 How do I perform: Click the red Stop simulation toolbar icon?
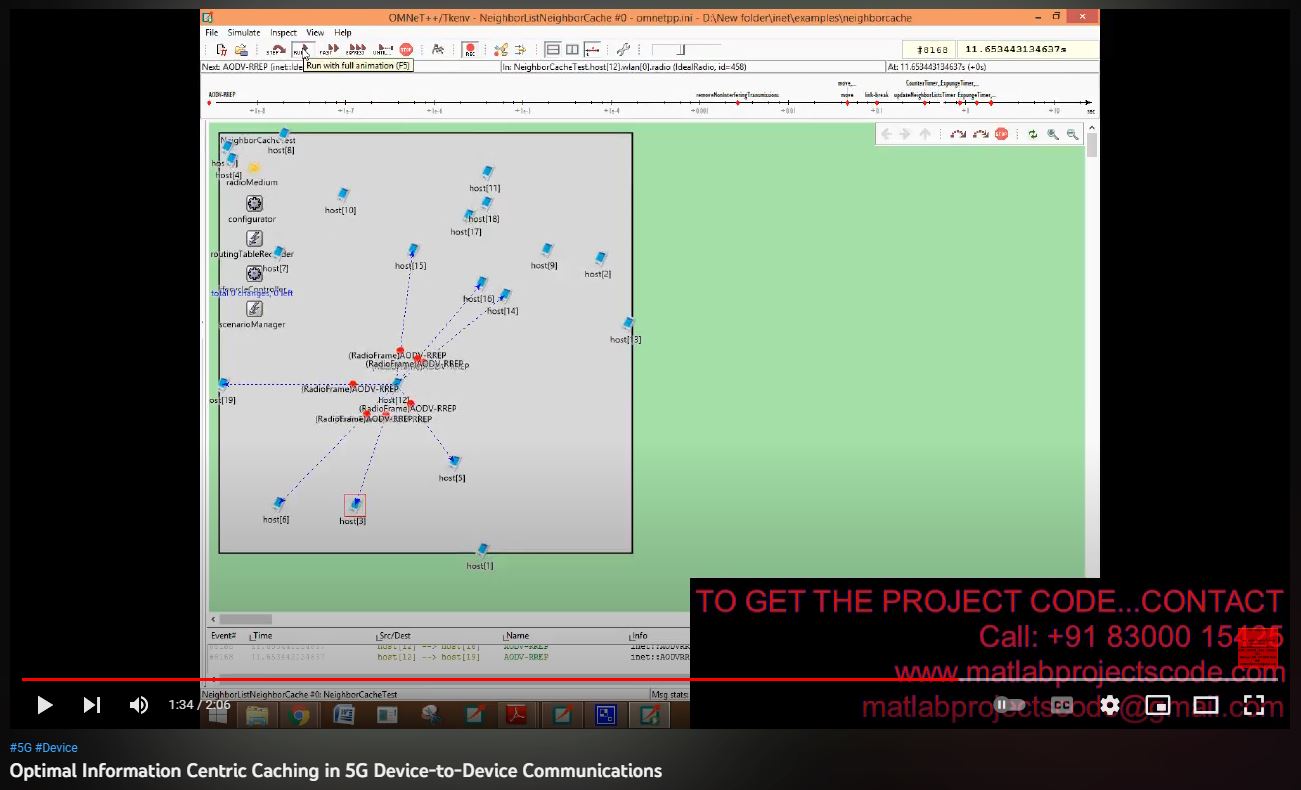(406, 49)
